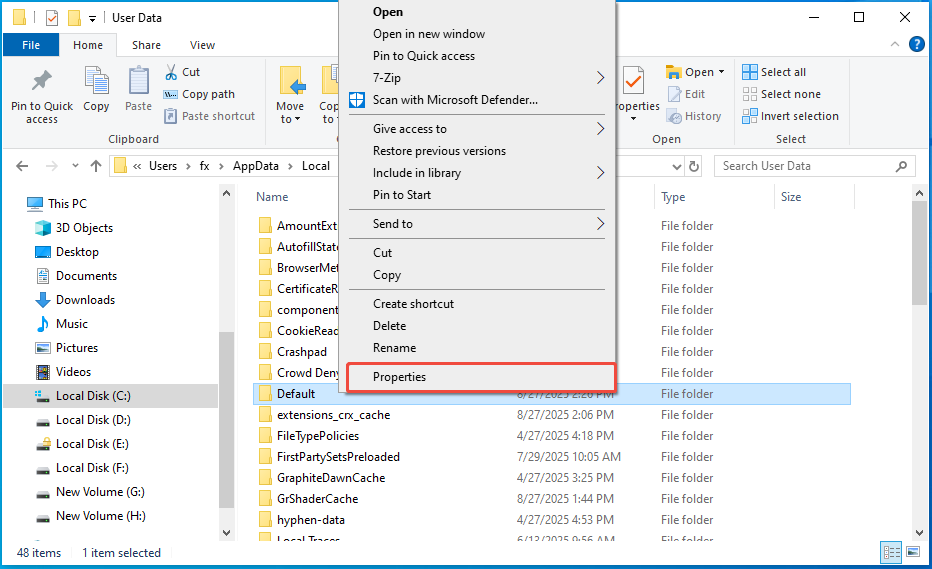Open the Help question mark icon

coord(917,45)
